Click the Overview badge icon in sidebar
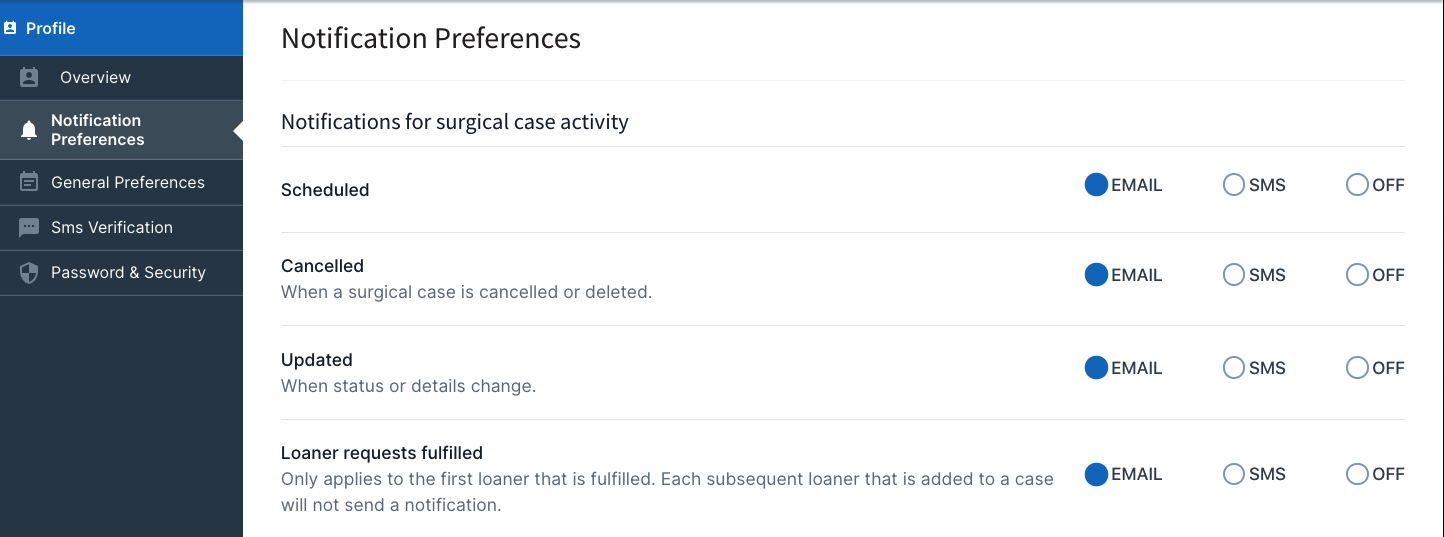The width and height of the screenshot is (1444, 537). click(x=29, y=77)
